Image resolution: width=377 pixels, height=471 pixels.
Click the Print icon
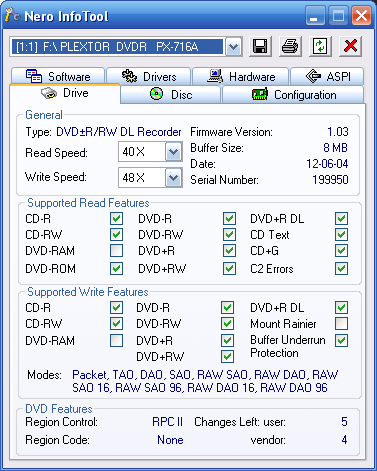(290, 46)
